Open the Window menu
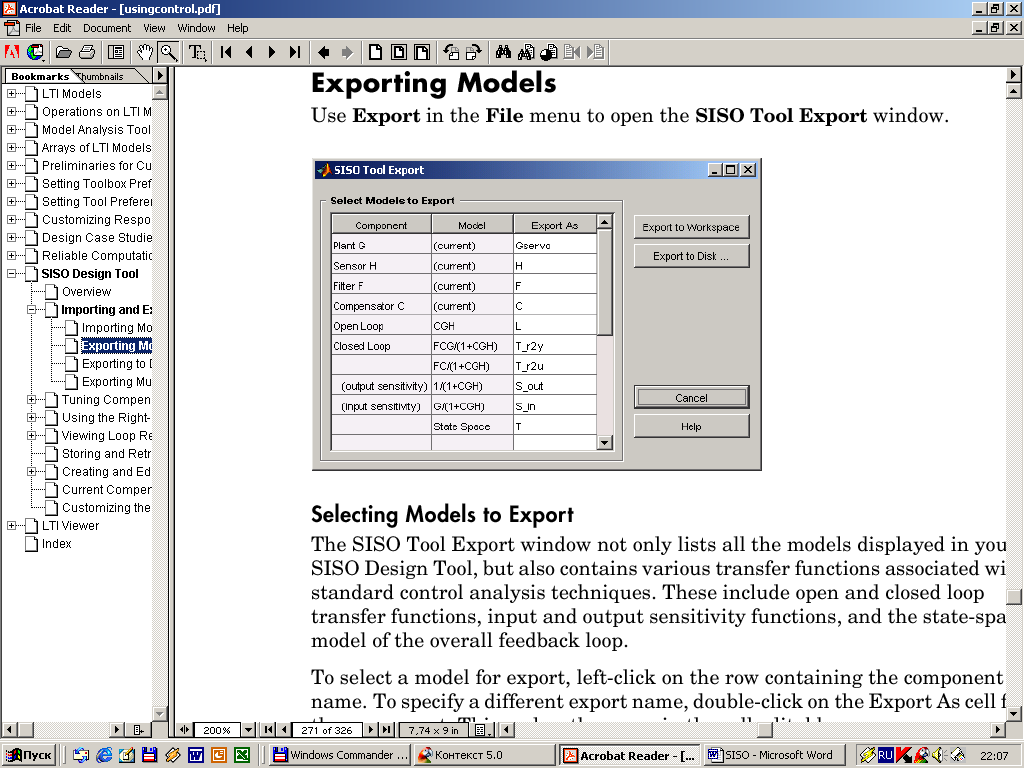Viewport: 1024px width, 768px height. pyautogui.click(x=196, y=28)
